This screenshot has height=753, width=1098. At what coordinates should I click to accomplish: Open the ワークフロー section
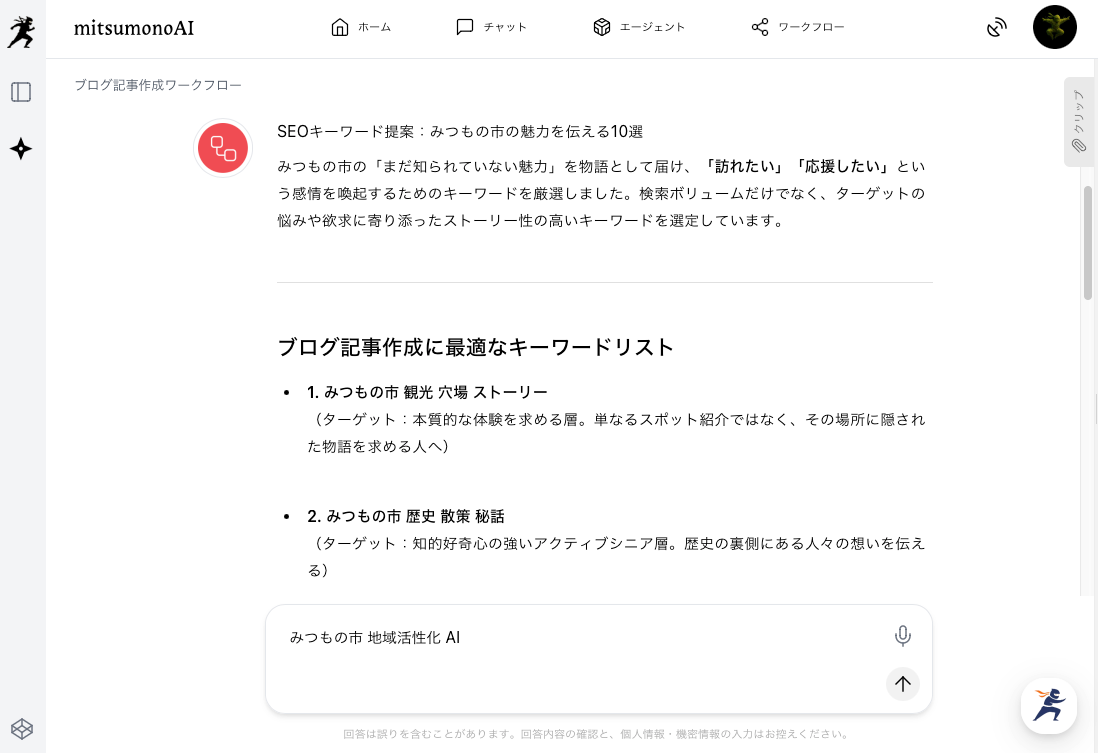point(798,27)
